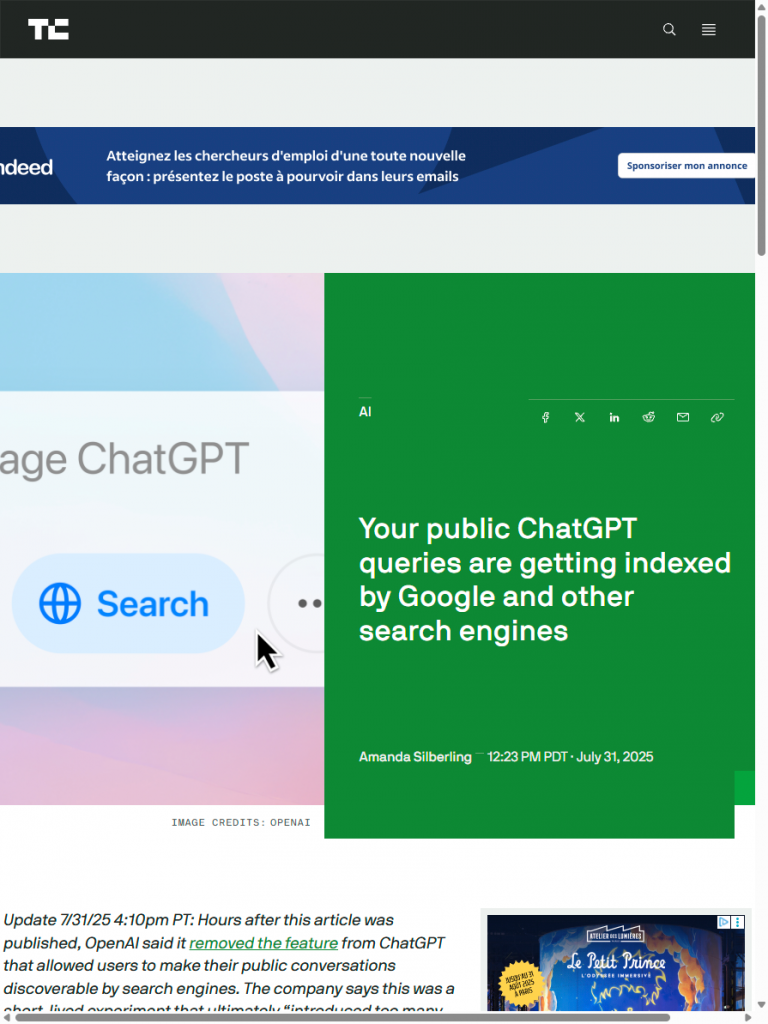Image resolution: width=768 pixels, height=1024 pixels.
Task: Open the AI category link
Action: point(365,412)
